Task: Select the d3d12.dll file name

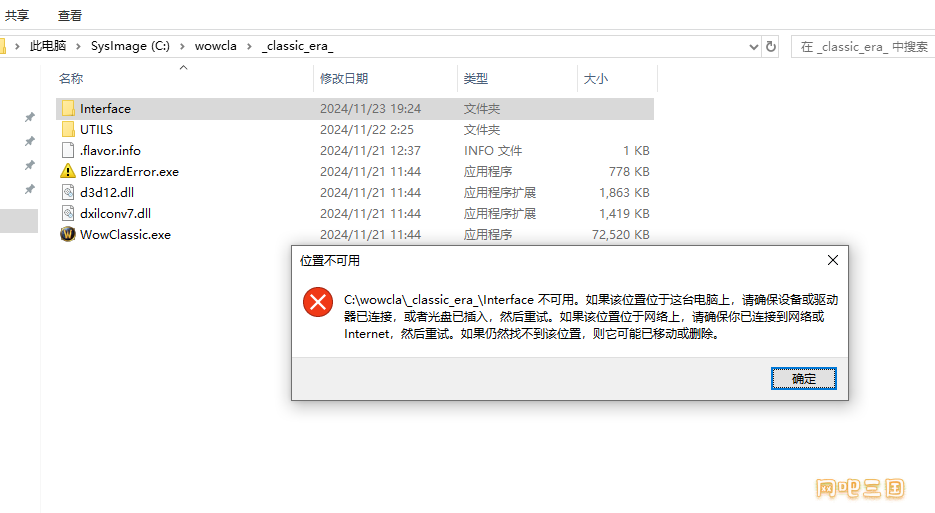Action: tap(107, 192)
